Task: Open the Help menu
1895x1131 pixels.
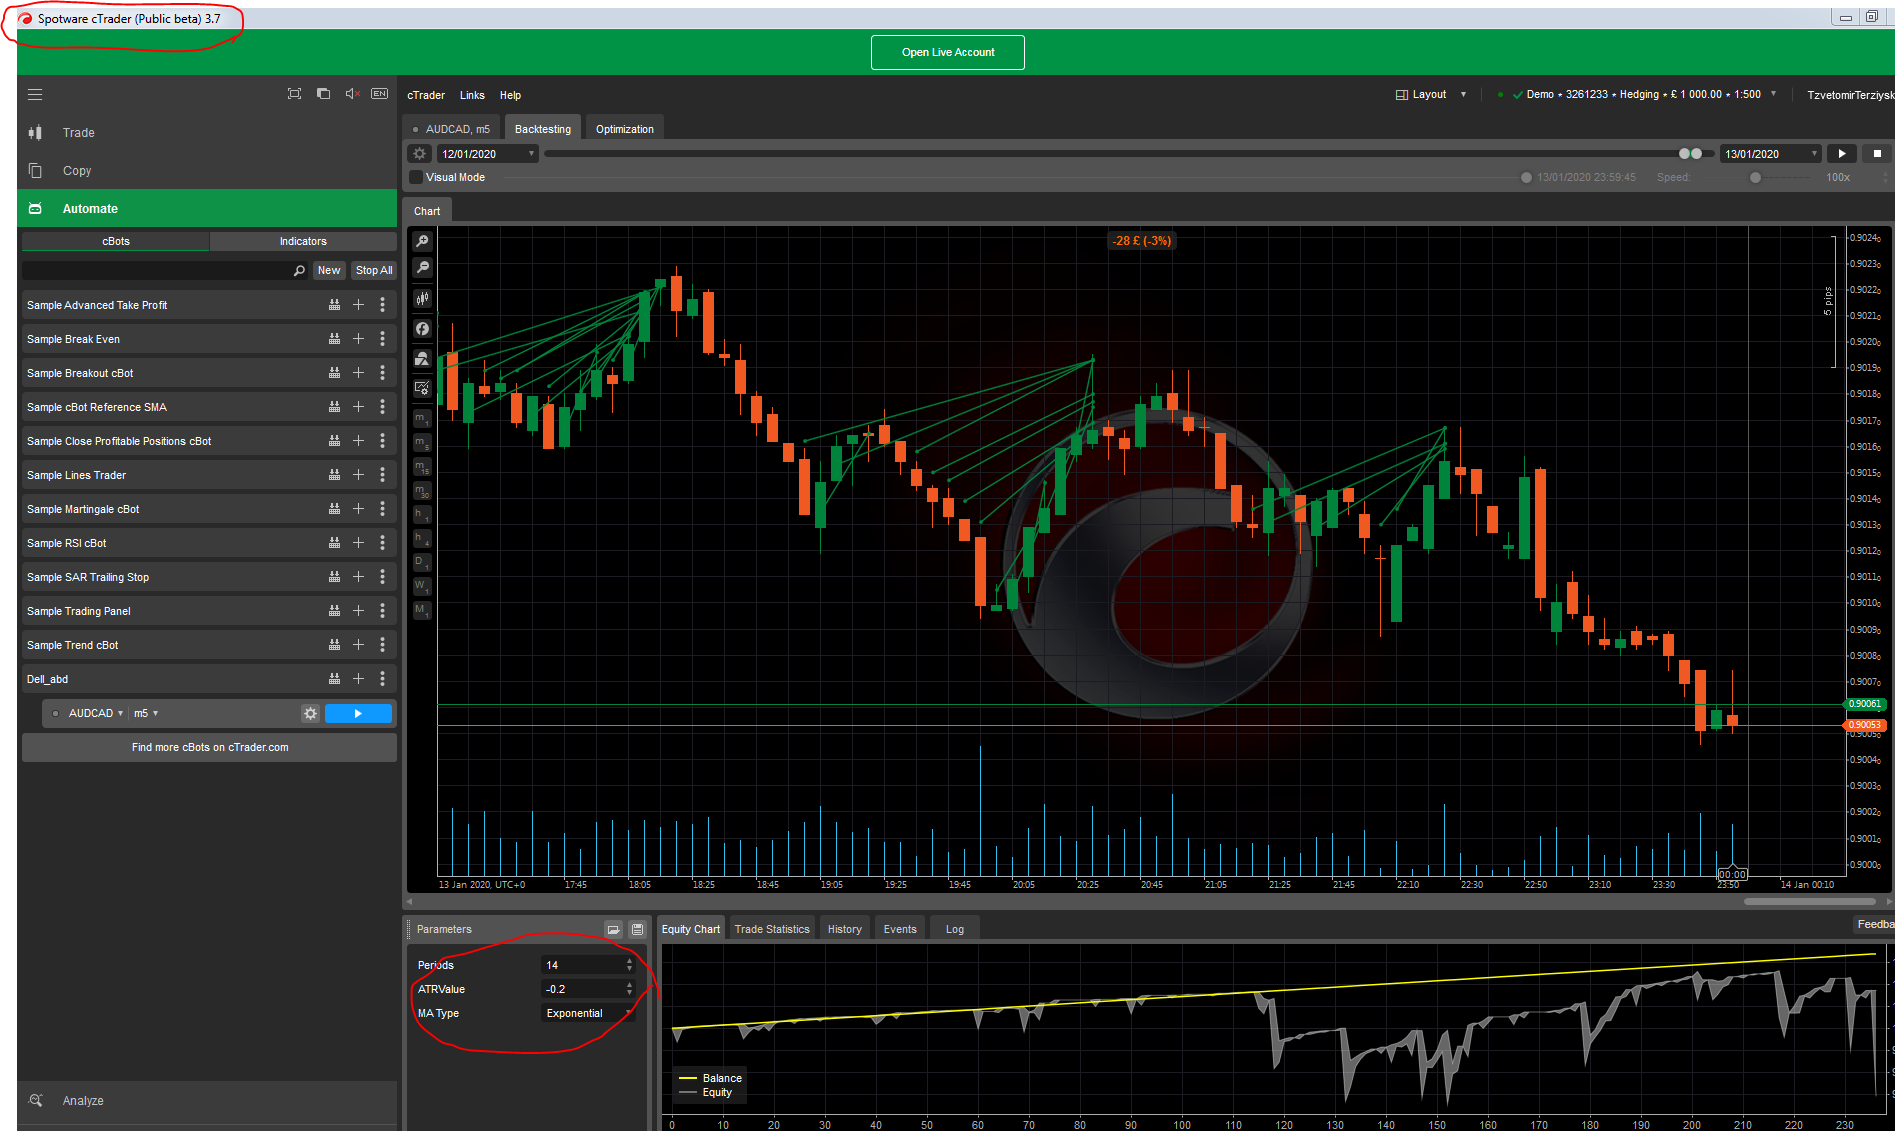Action: (x=510, y=95)
